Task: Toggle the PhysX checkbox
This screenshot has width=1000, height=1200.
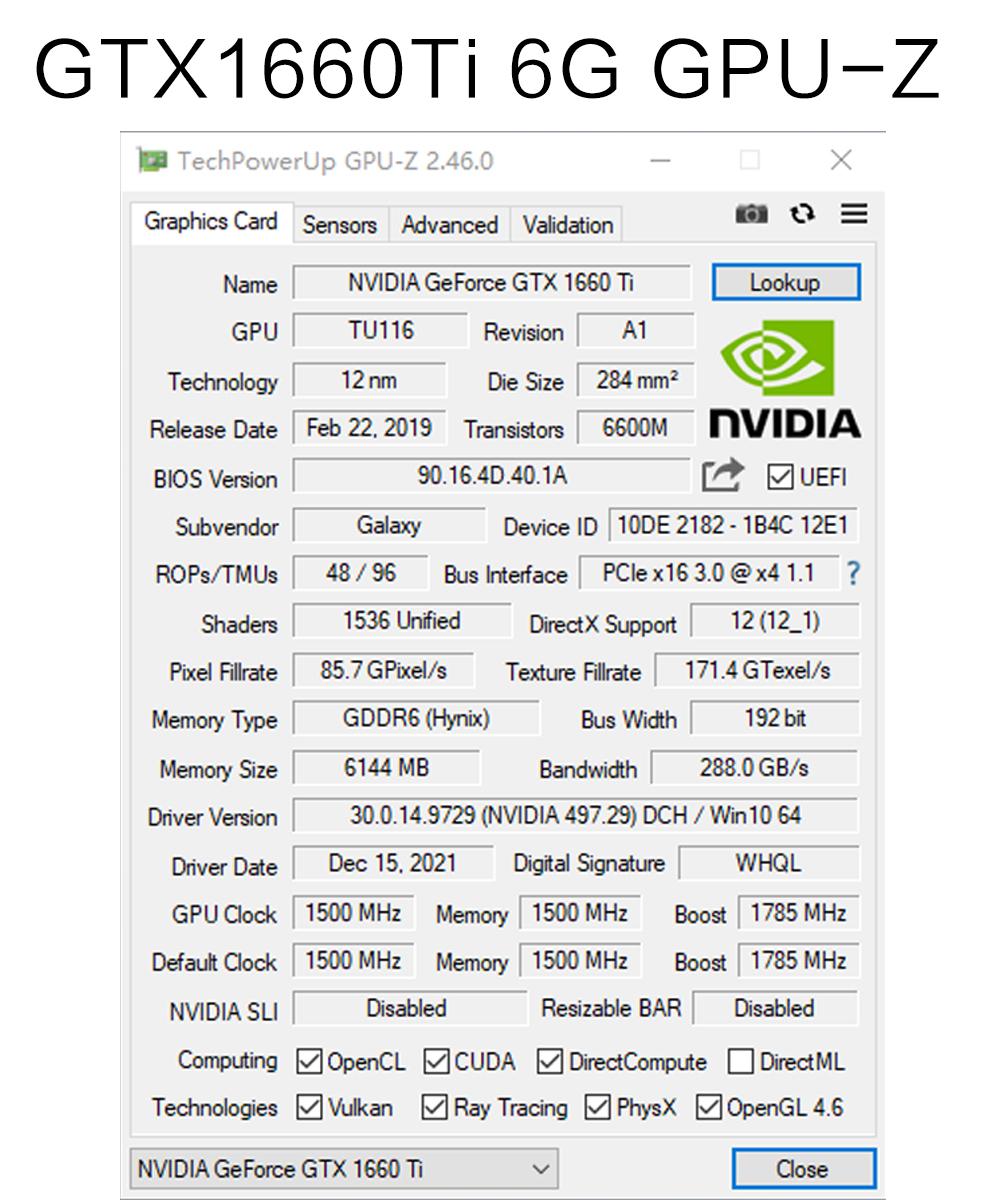Action: (598, 1108)
